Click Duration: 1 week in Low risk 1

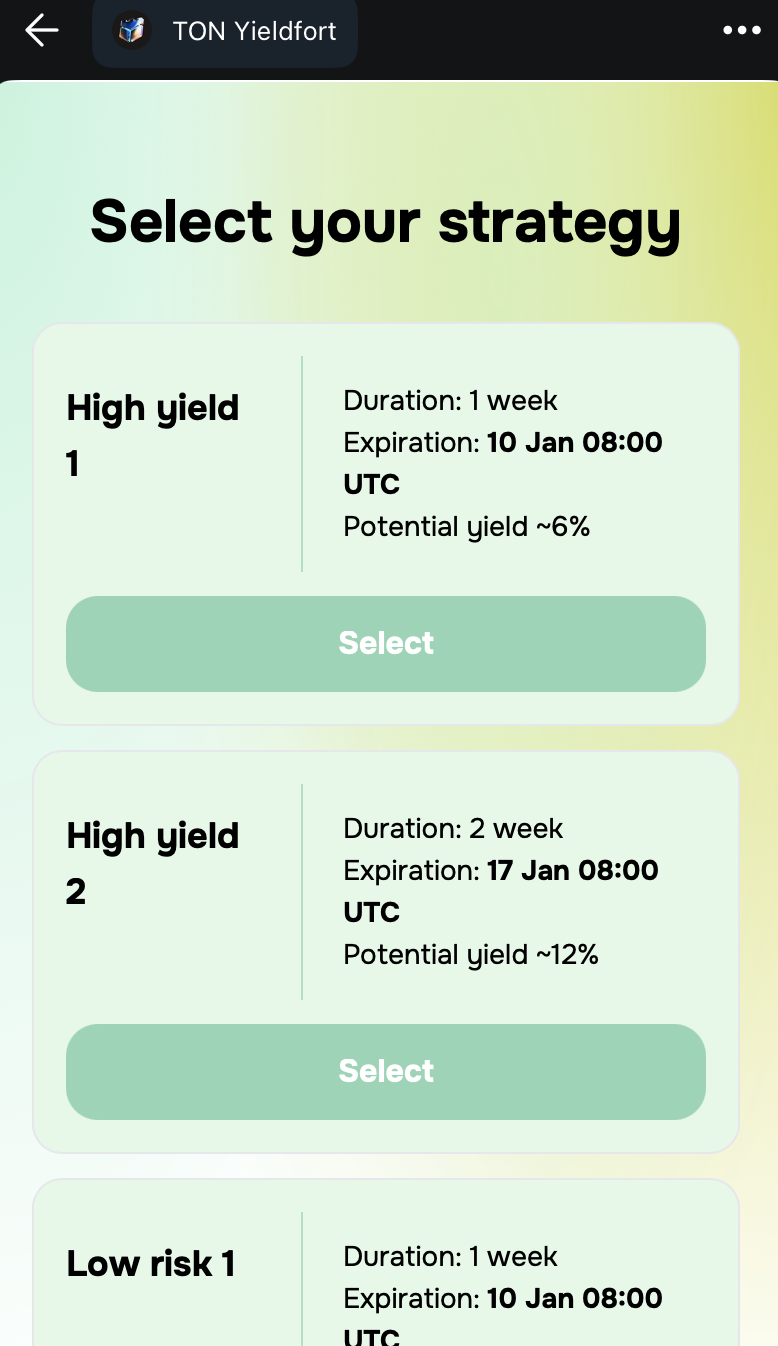[450, 1256]
